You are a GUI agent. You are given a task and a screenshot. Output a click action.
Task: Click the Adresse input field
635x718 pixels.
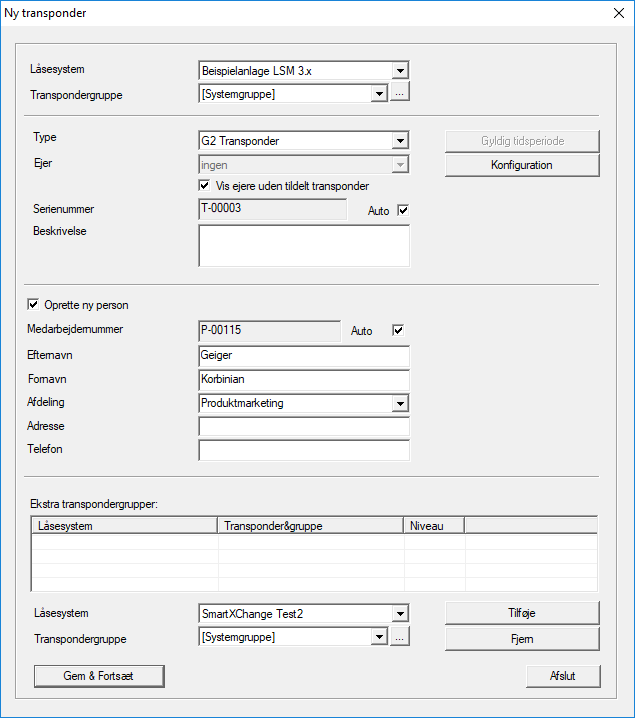pyautogui.click(x=304, y=427)
